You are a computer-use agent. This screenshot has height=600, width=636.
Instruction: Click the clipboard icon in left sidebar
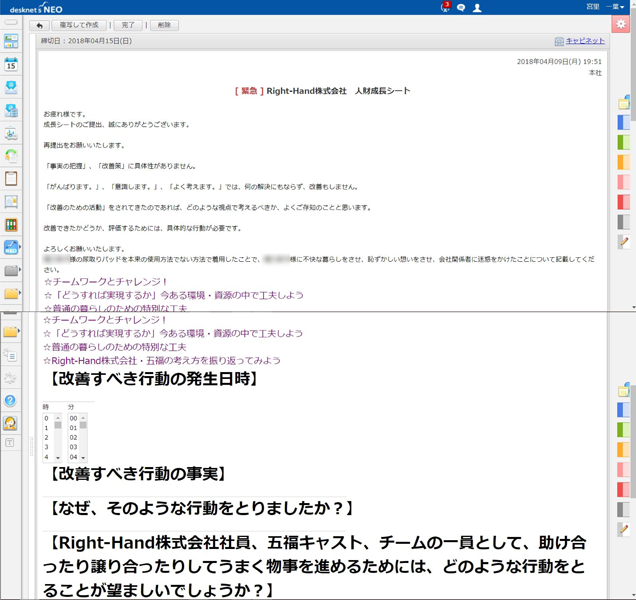coord(11,179)
